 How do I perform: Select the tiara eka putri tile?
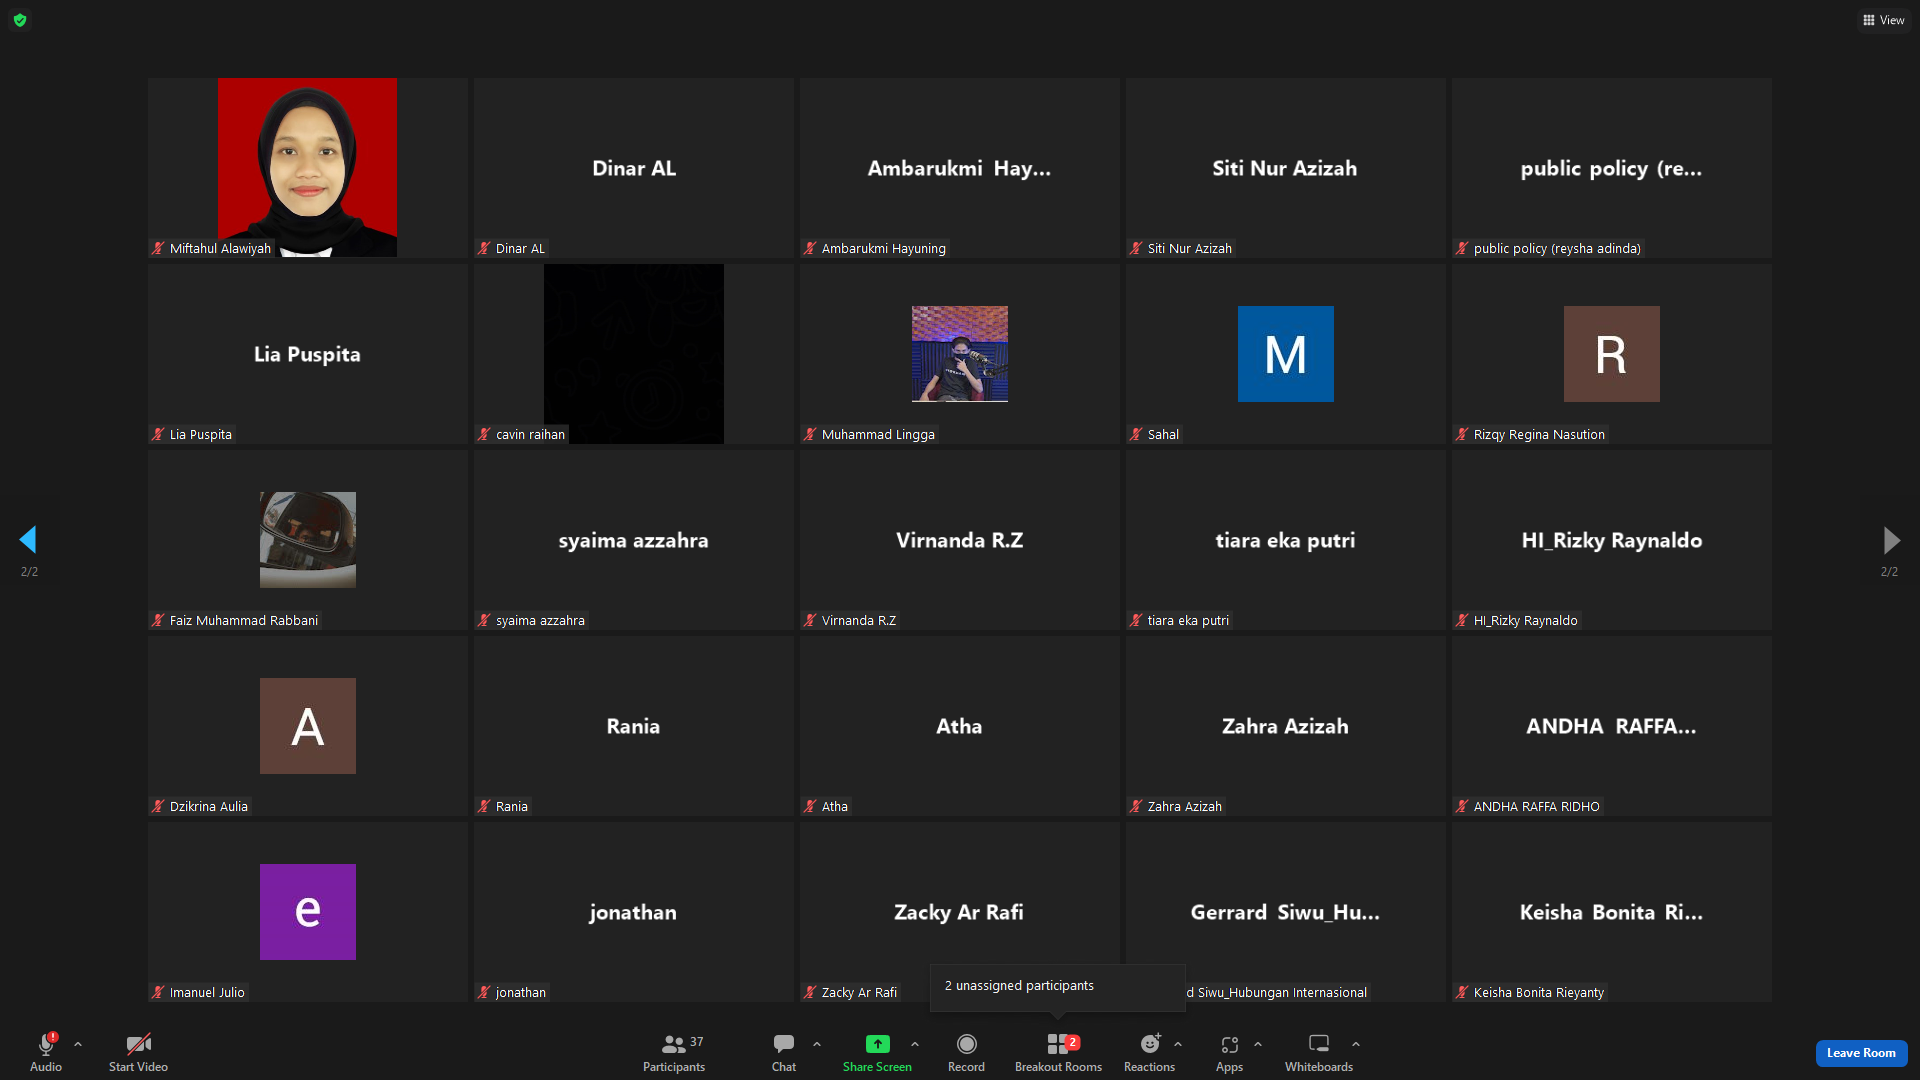(1286, 540)
